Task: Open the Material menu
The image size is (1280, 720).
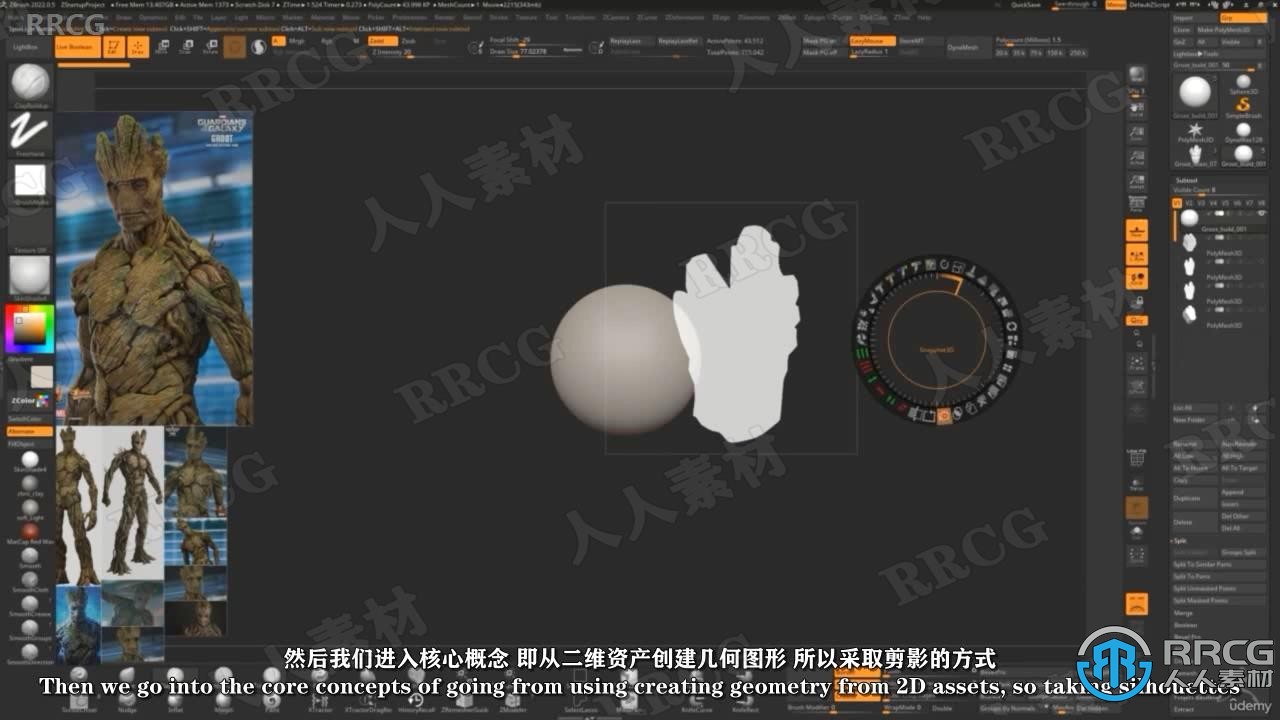Action: (323, 18)
